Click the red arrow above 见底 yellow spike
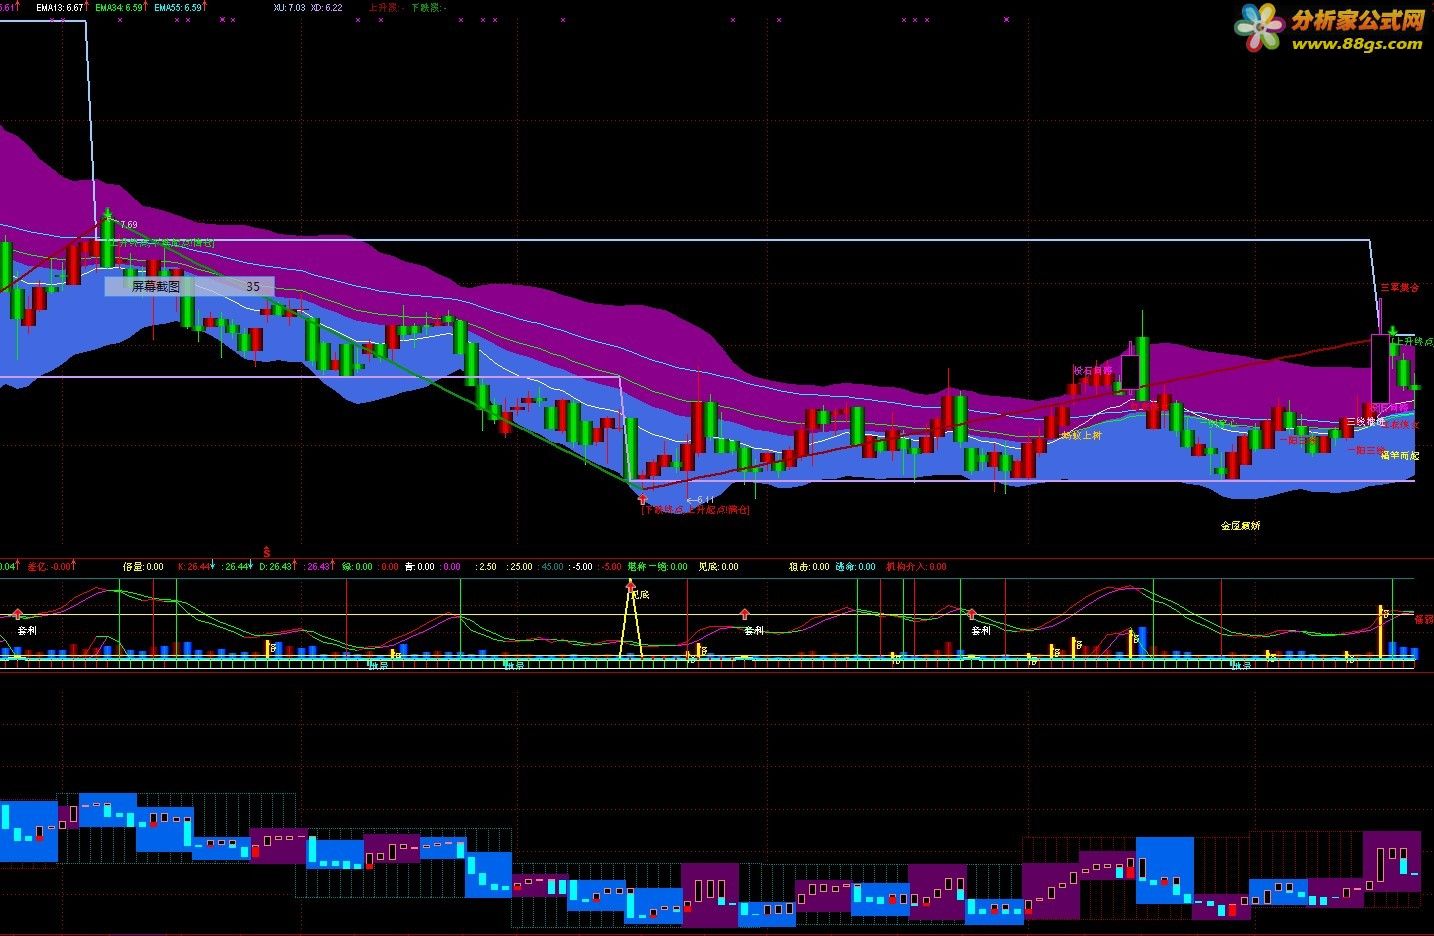Image resolution: width=1434 pixels, height=936 pixels. click(630, 585)
